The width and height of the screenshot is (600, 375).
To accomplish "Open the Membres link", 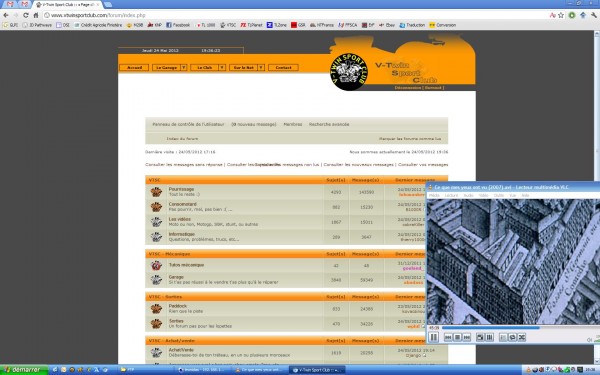I will (293, 124).
